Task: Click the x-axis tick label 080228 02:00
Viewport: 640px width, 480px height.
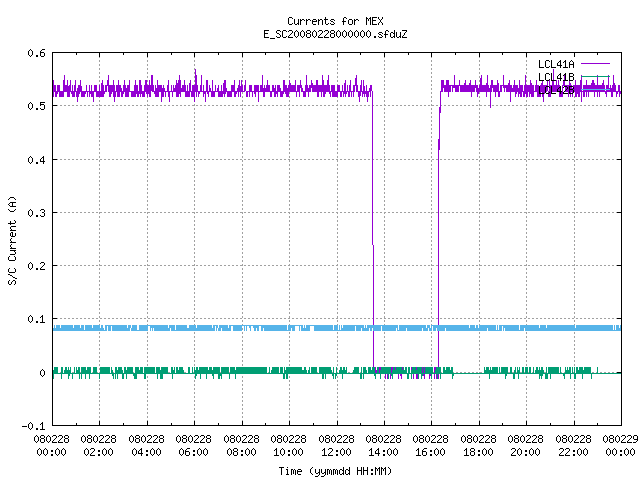Action: pyautogui.click(x=99, y=446)
